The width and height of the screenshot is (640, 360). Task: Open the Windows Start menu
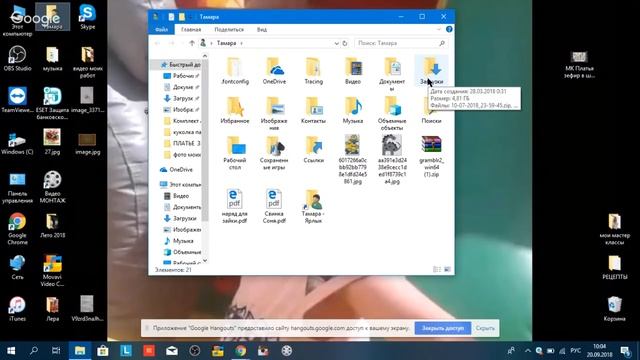[x=11, y=351]
